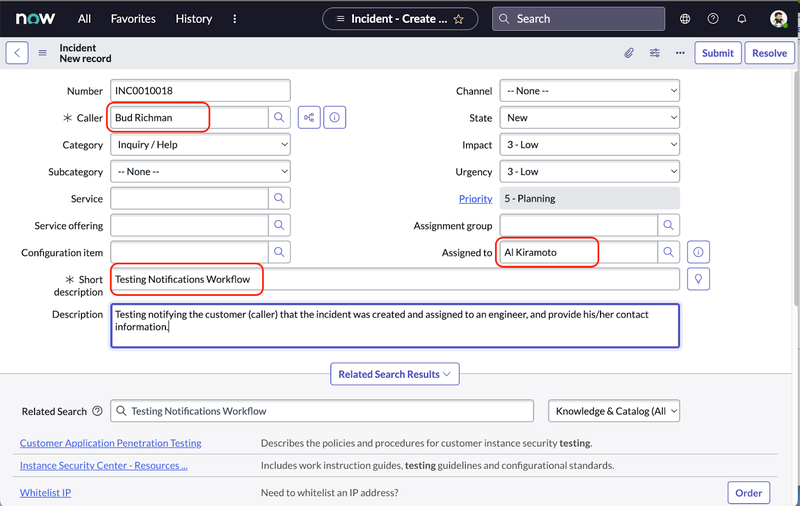Open the help question mark icon
The image size is (800, 506).
coord(713,18)
